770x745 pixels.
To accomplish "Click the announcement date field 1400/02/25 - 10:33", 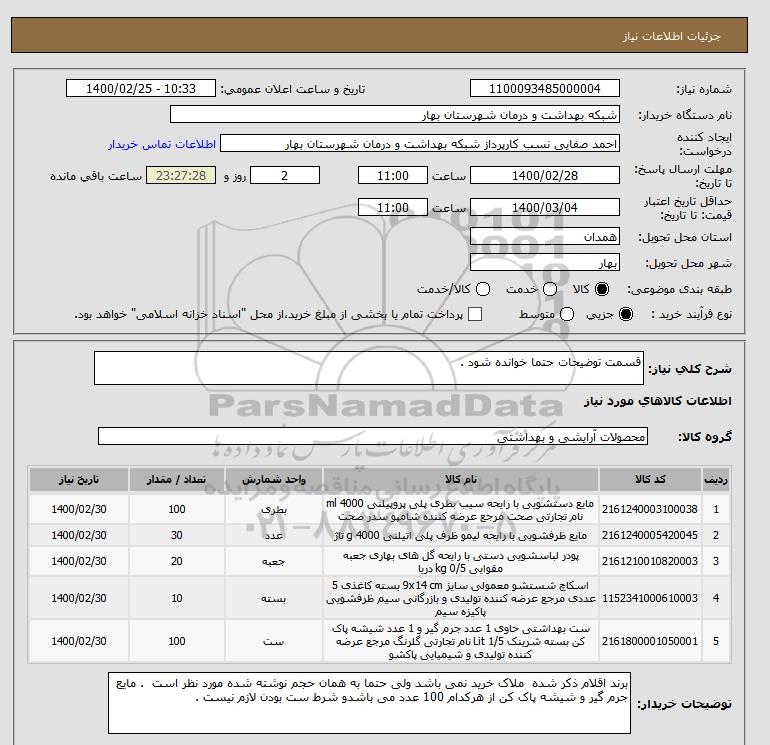I will tap(141, 88).
